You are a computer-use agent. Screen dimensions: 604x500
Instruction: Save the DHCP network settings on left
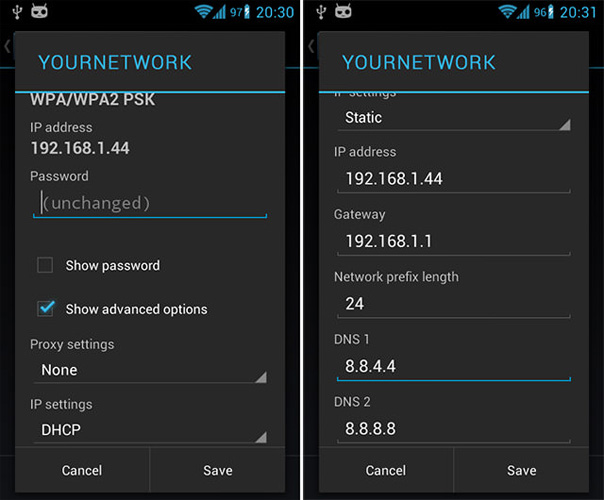coord(218,470)
